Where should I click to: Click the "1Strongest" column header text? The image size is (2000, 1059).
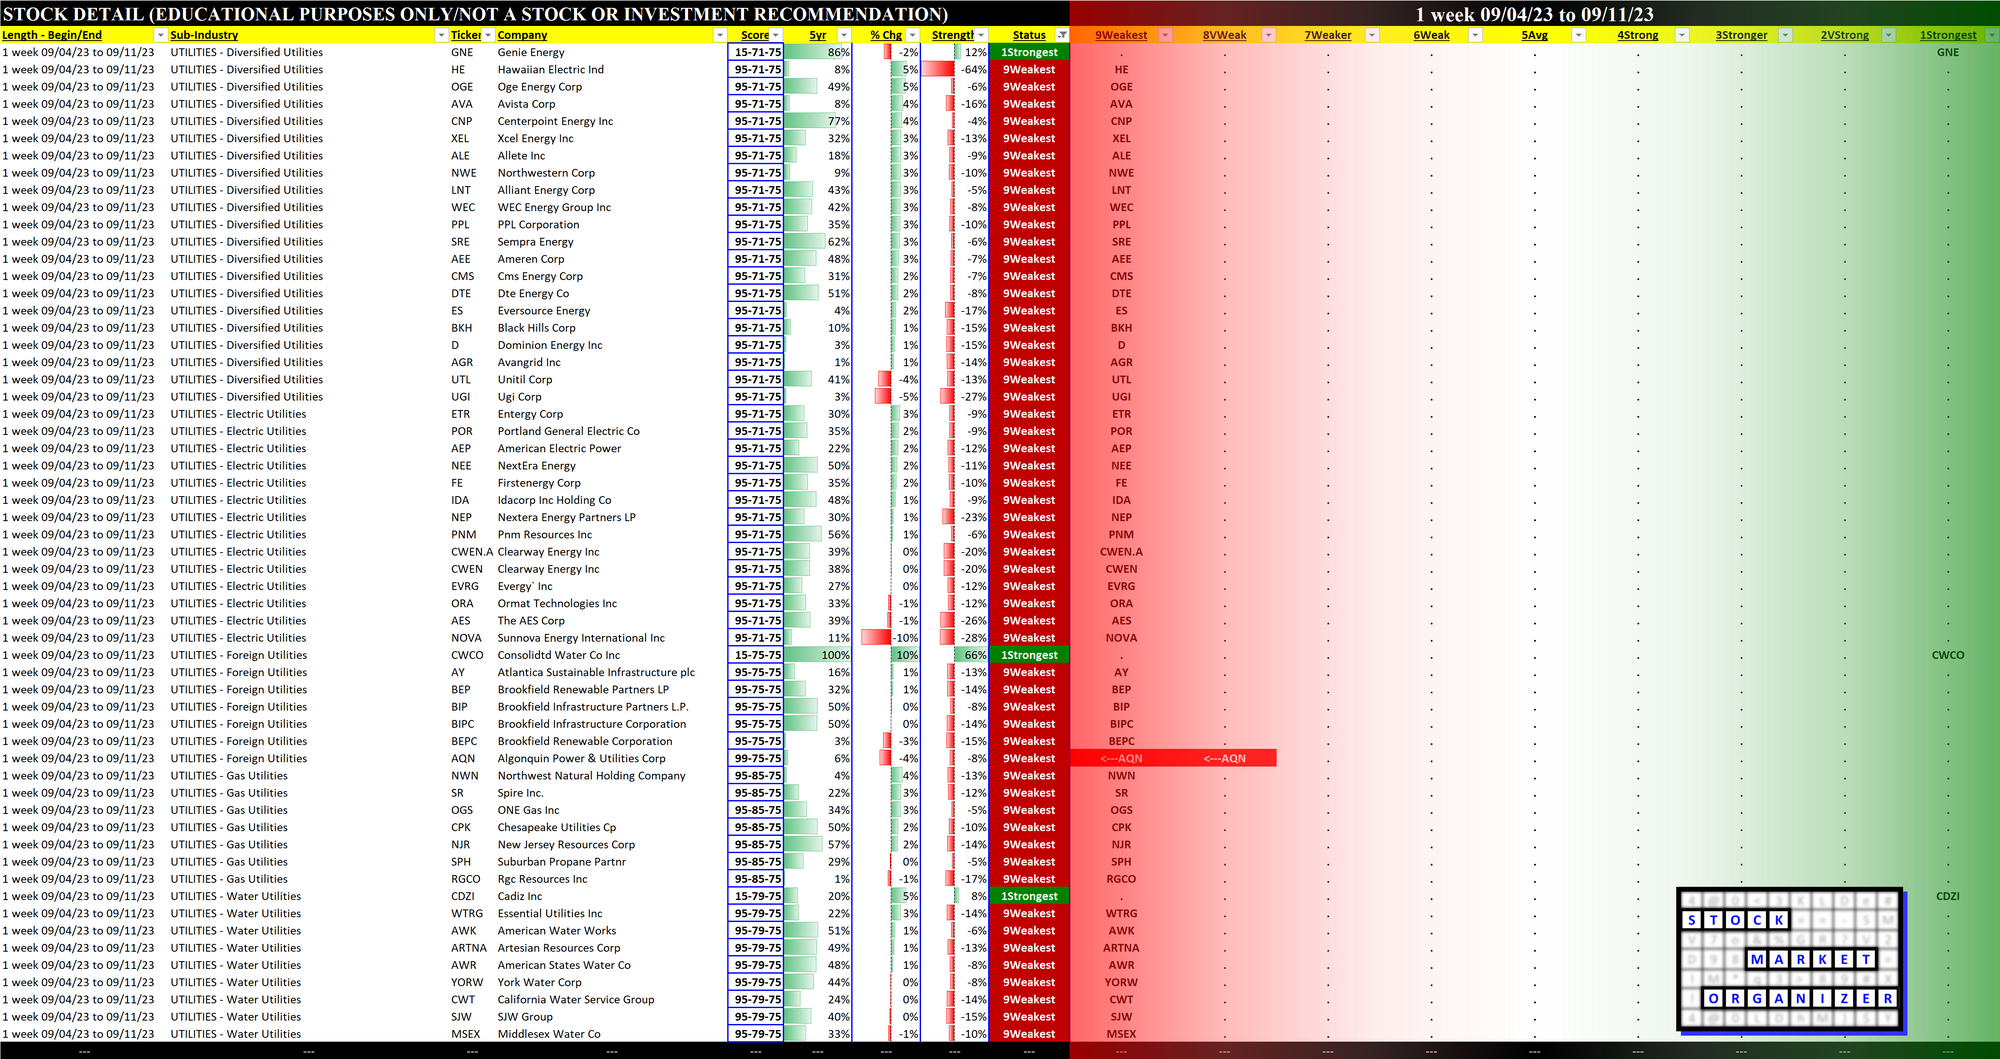[x=1948, y=35]
